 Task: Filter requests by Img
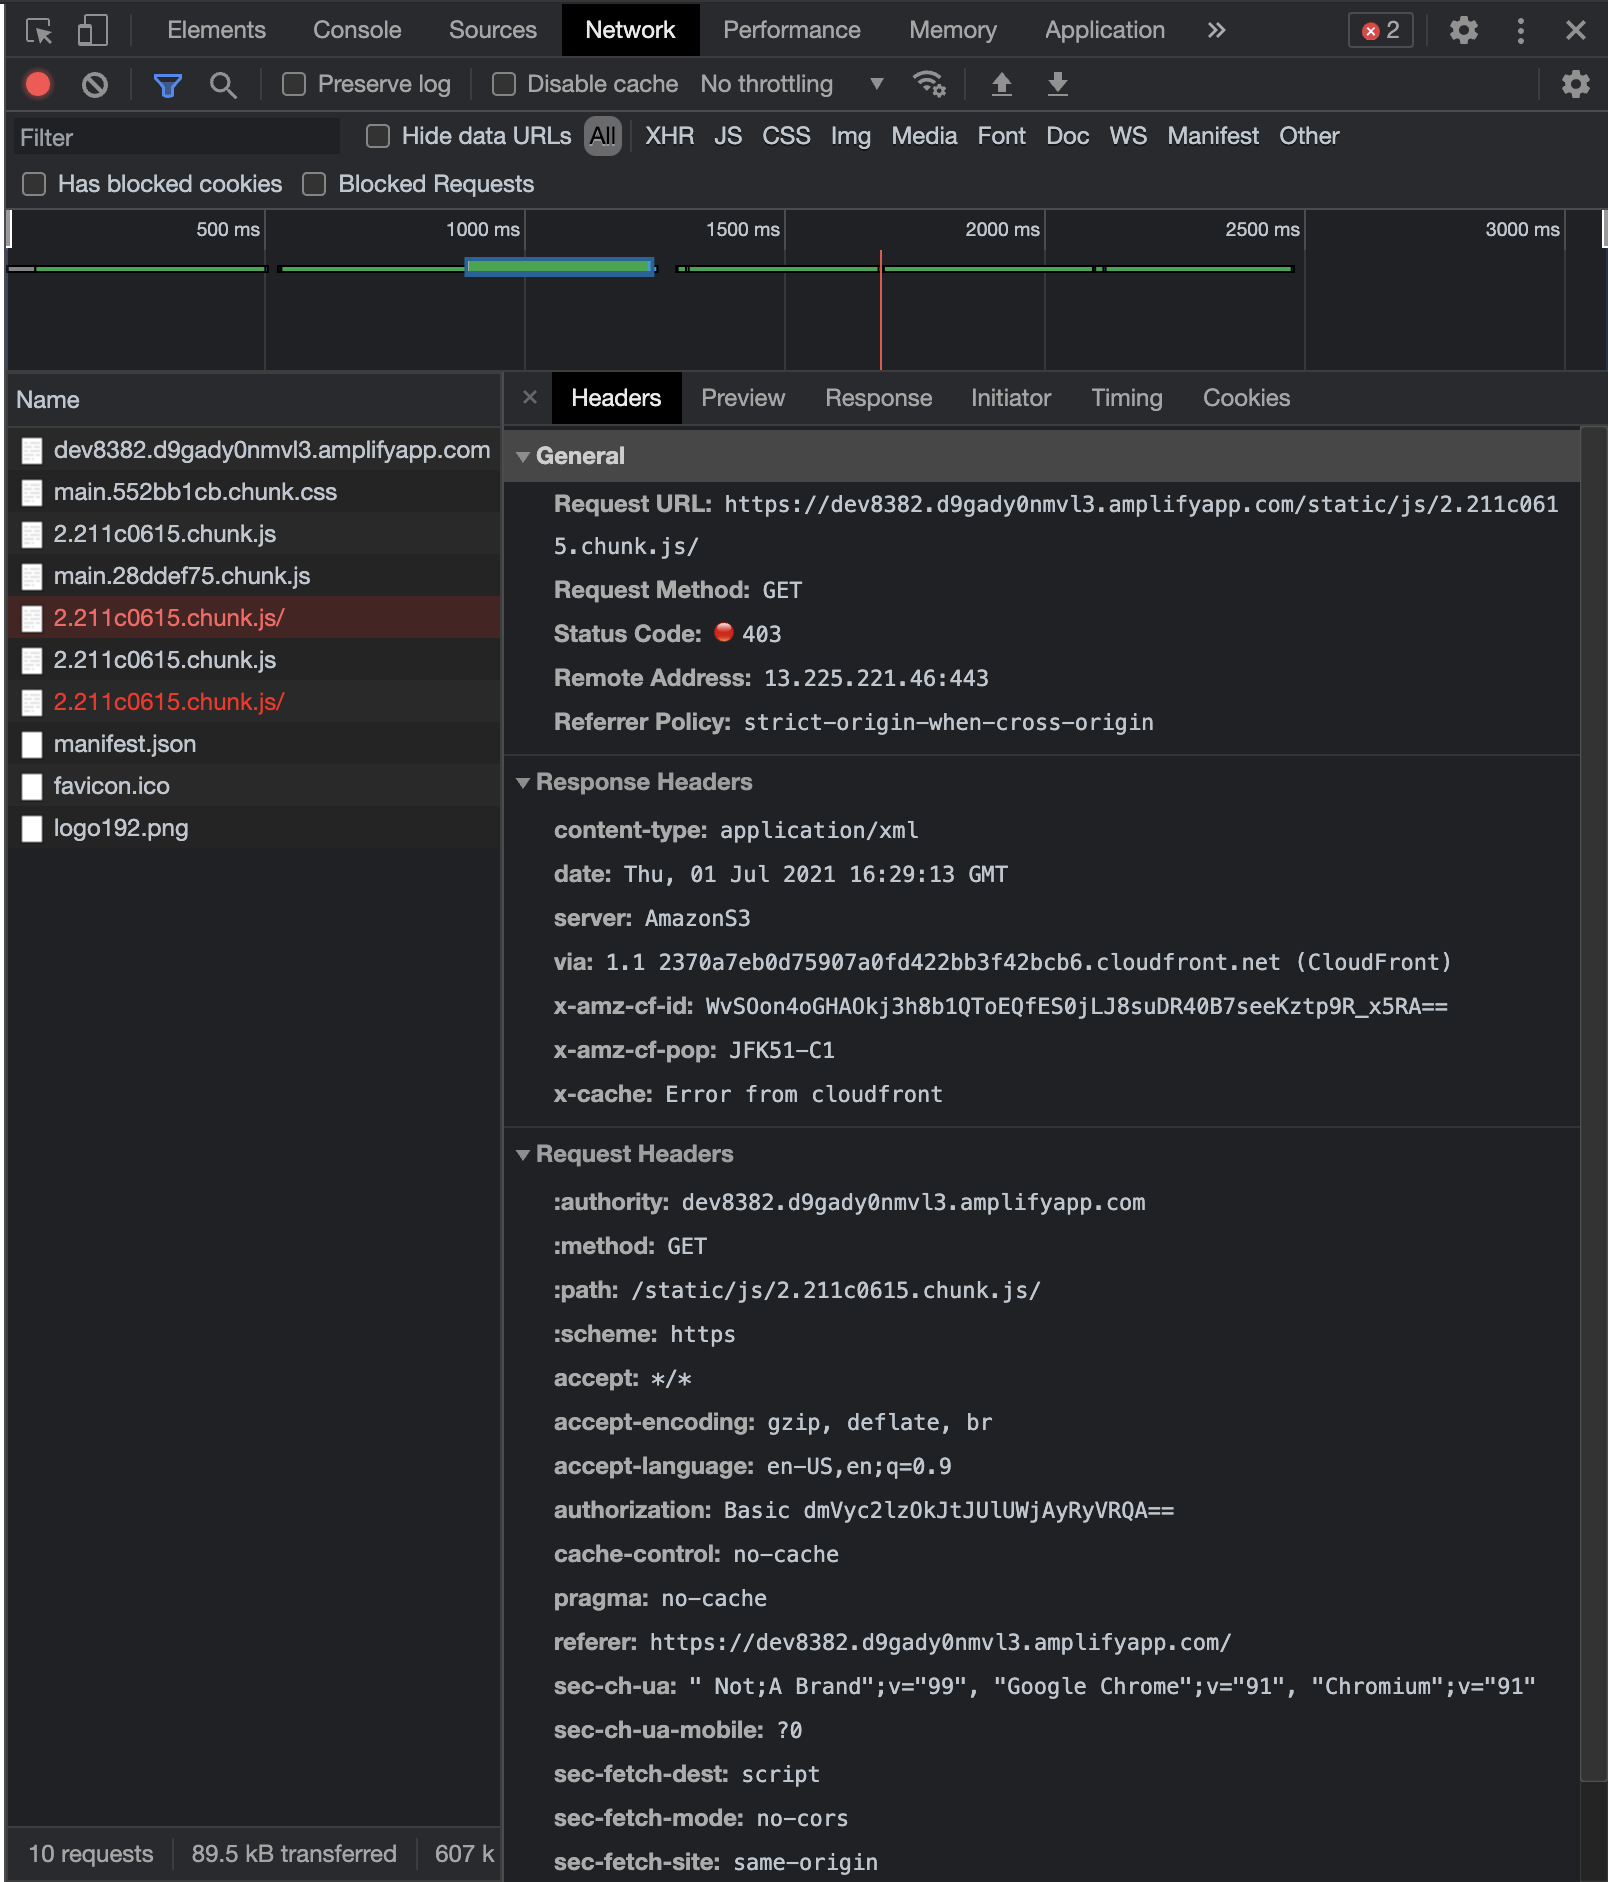coord(850,136)
